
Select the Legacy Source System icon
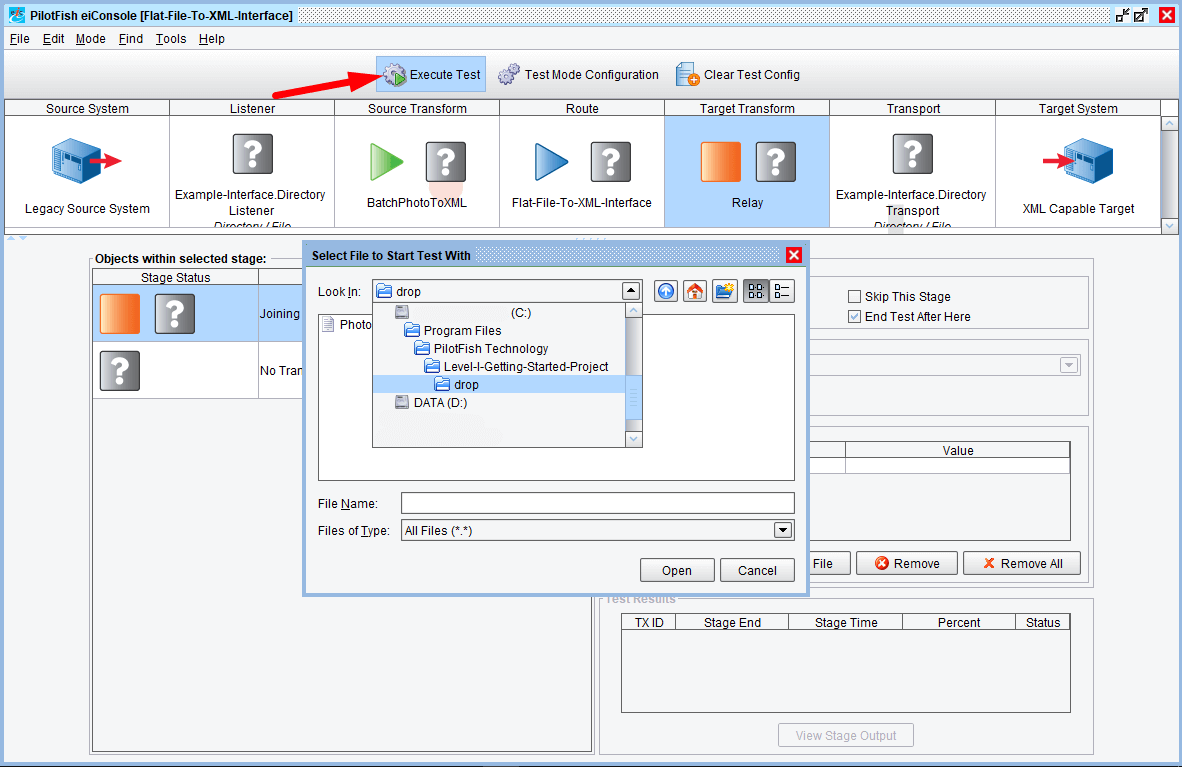tap(87, 161)
